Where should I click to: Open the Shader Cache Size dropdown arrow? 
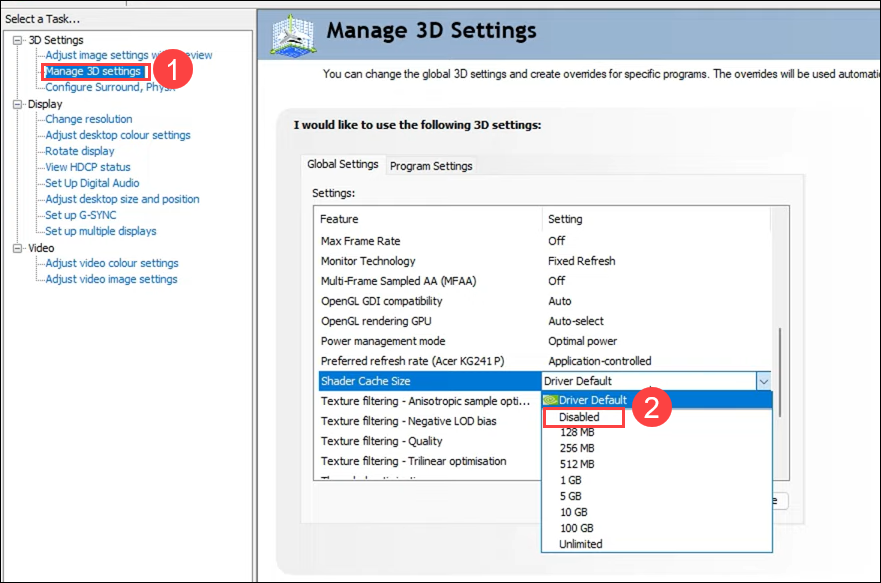click(x=764, y=381)
